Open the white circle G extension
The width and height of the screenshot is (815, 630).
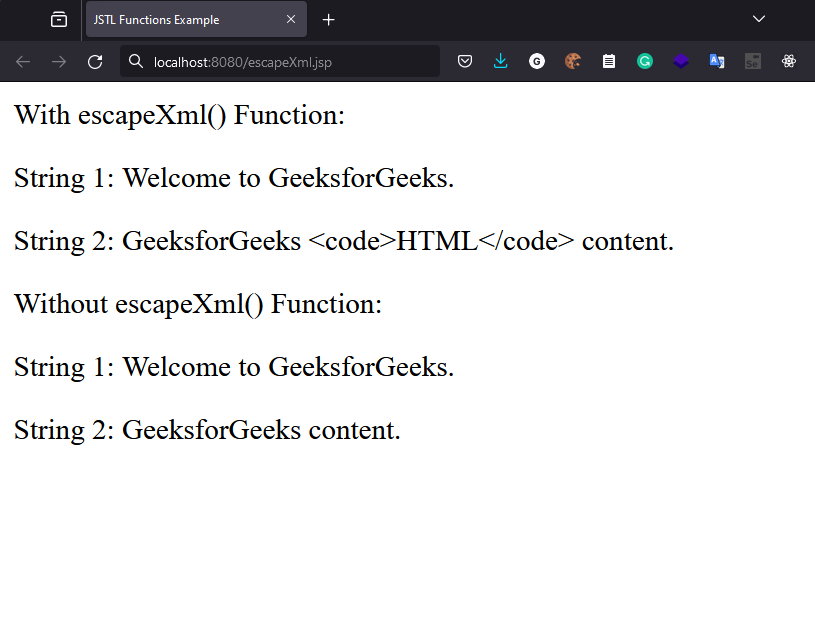coord(536,61)
